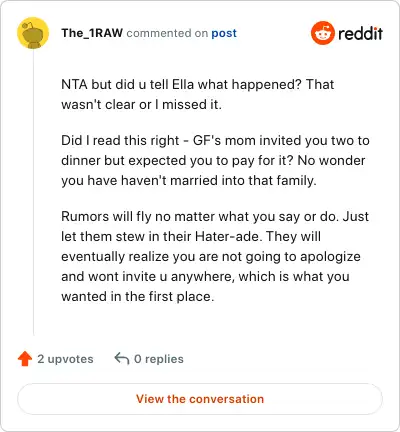400x432 pixels.
Task: Follow the blue "post" link
Action: tap(224, 33)
